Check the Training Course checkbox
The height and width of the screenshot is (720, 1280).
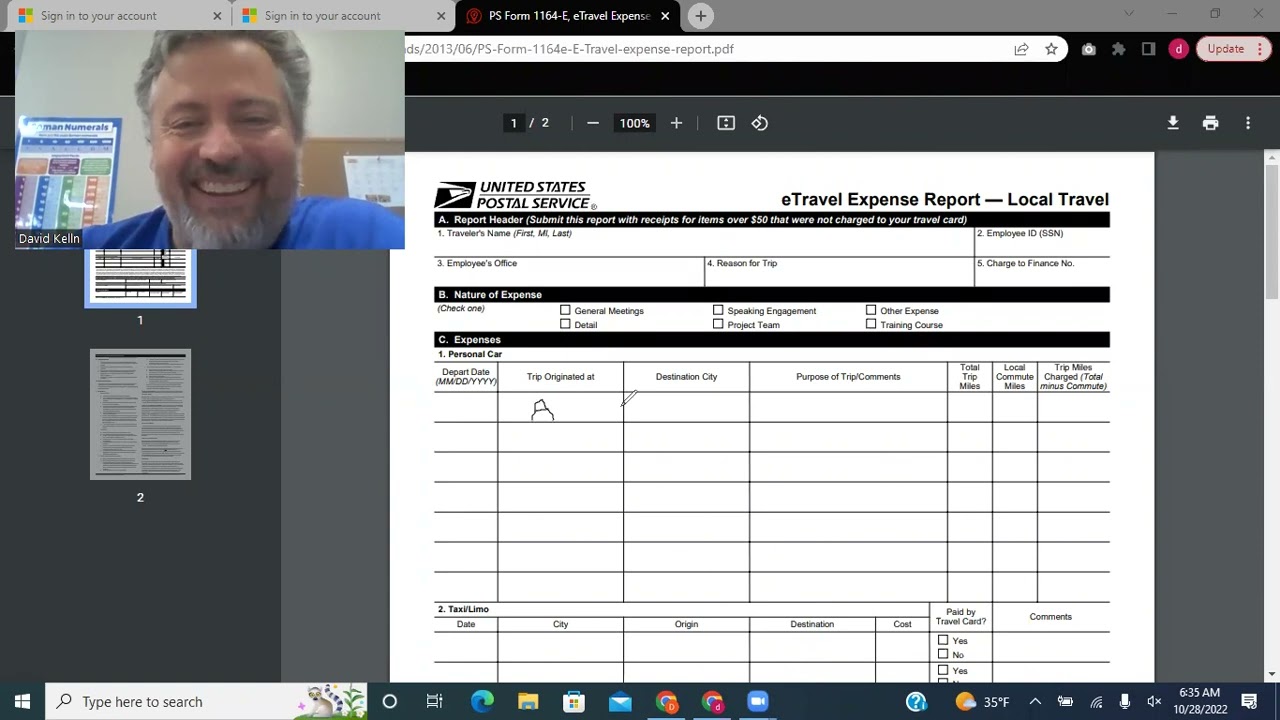(x=871, y=324)
